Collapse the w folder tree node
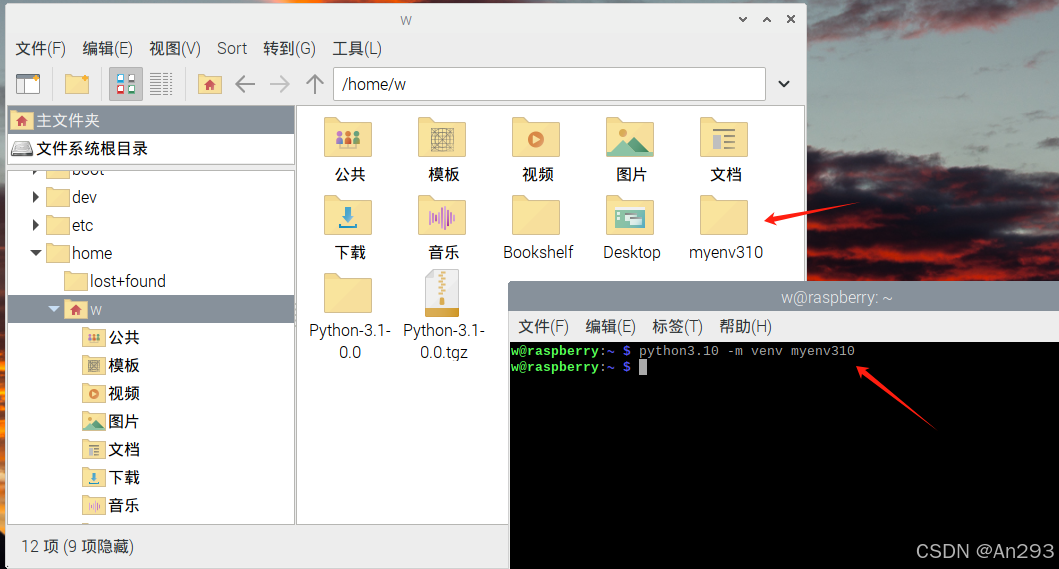 tap(54, 309)
